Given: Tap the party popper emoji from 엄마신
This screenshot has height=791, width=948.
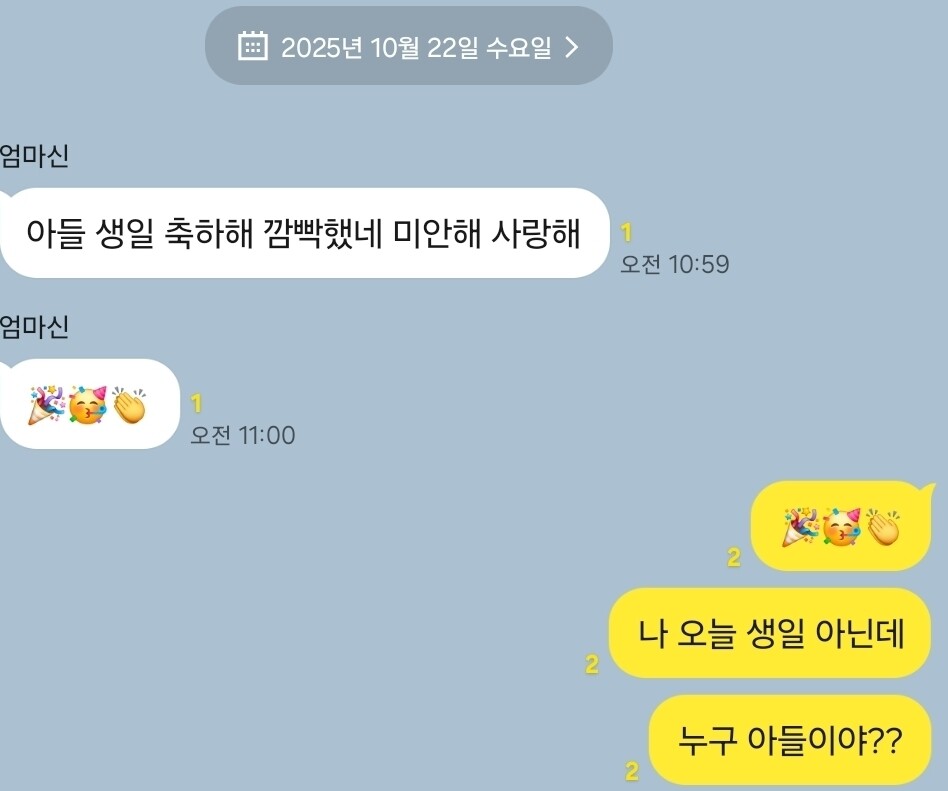Looking at the screenshot, I should tap(46, 405).
